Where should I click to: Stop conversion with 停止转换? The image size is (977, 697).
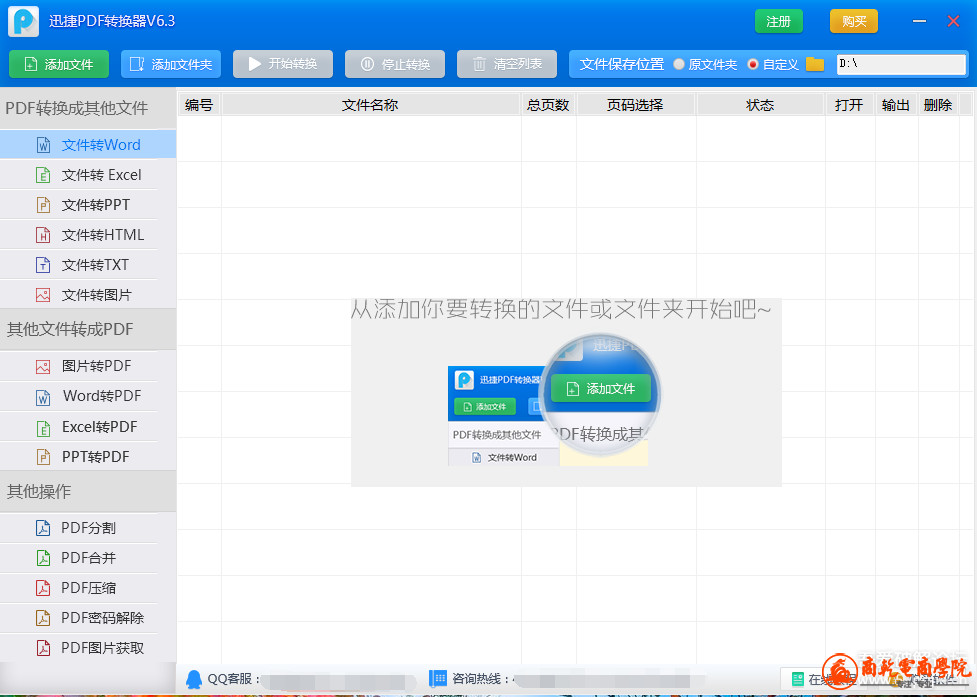[x=395, y=64]
